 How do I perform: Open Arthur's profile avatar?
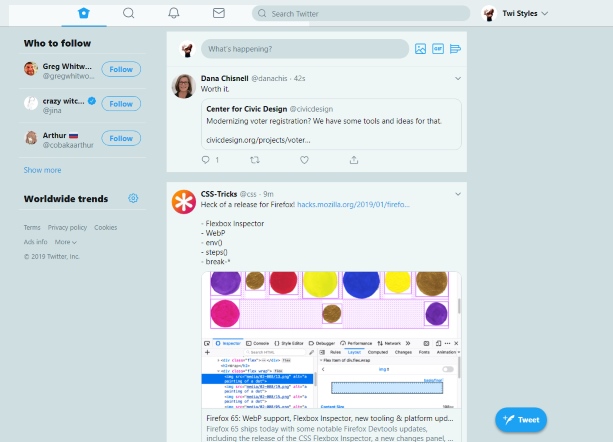coord(31,138)
